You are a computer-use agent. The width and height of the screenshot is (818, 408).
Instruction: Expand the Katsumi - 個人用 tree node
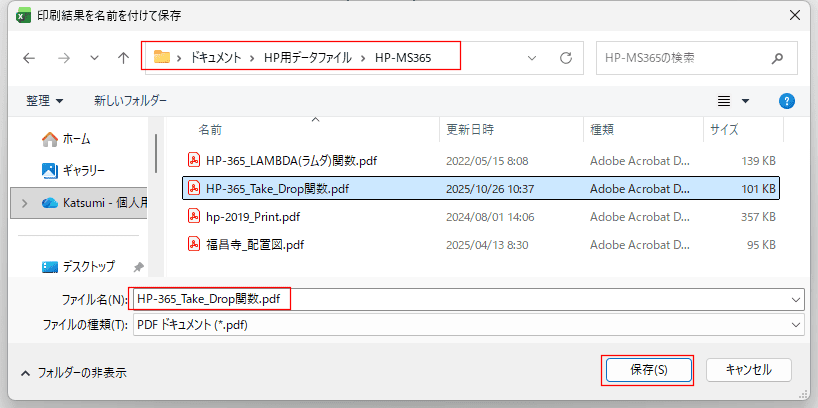click(25, 202)
